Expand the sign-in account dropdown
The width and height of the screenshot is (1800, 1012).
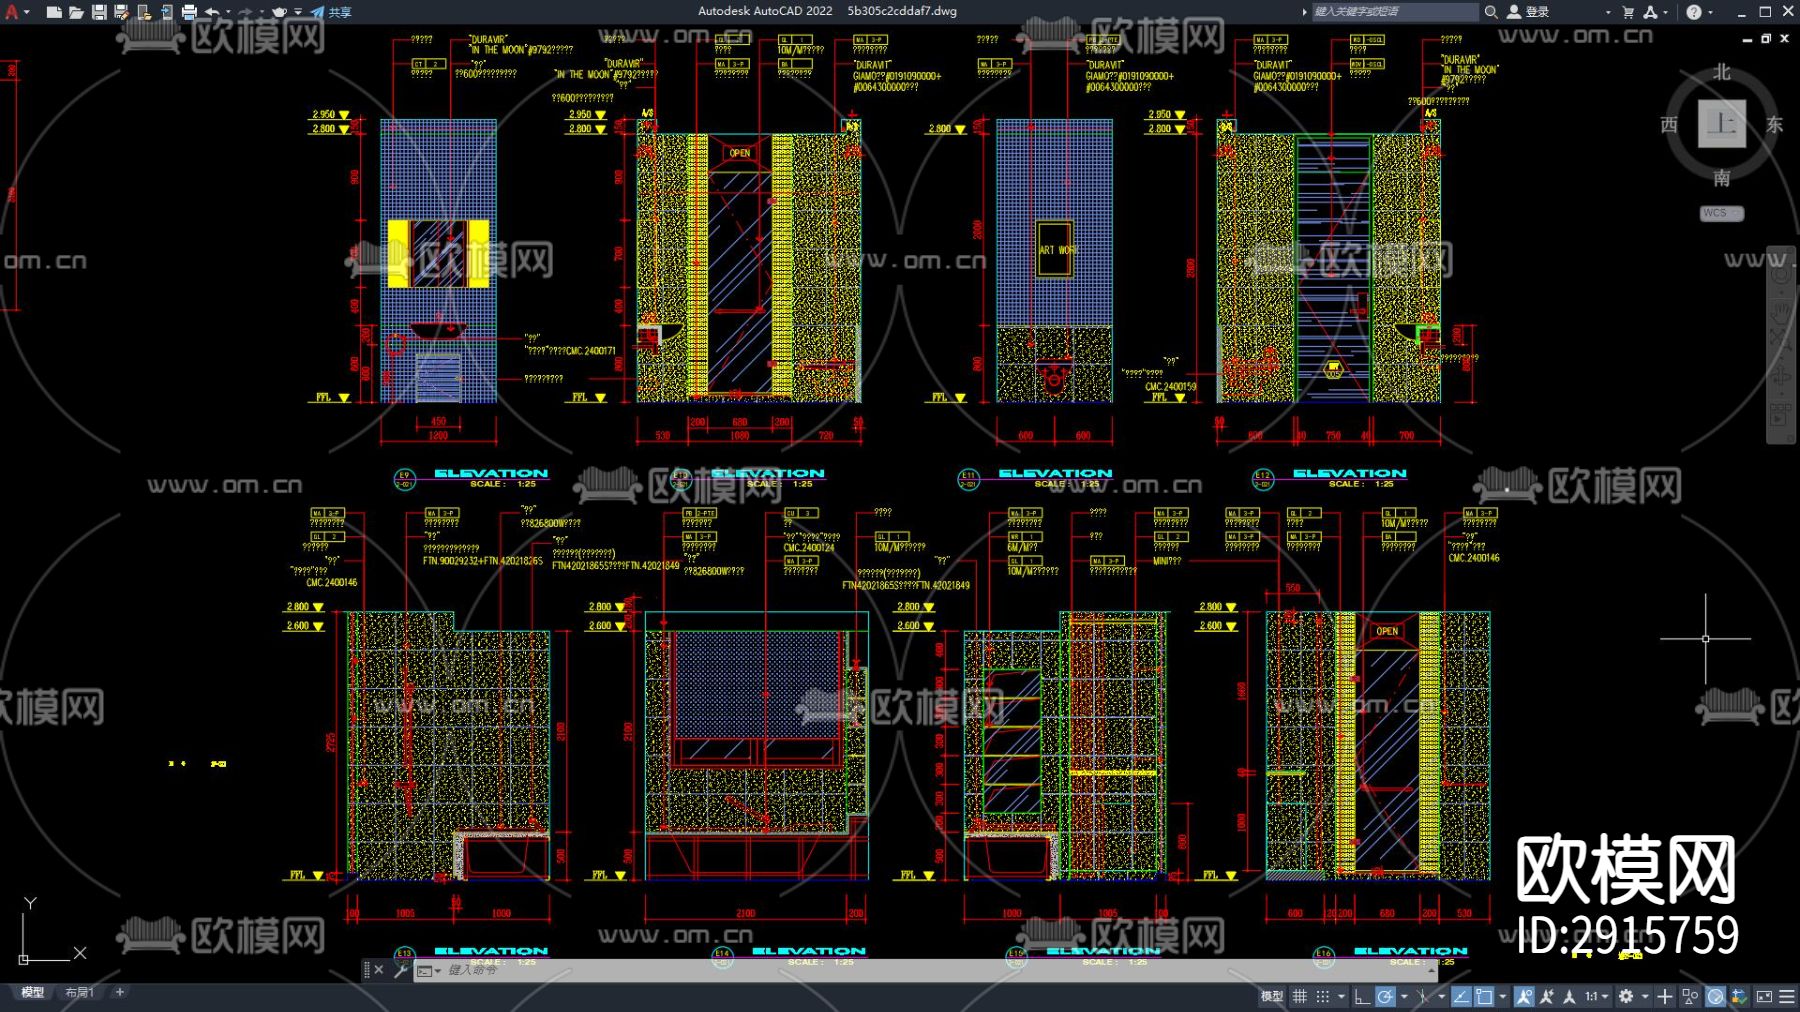(1608, 12)
